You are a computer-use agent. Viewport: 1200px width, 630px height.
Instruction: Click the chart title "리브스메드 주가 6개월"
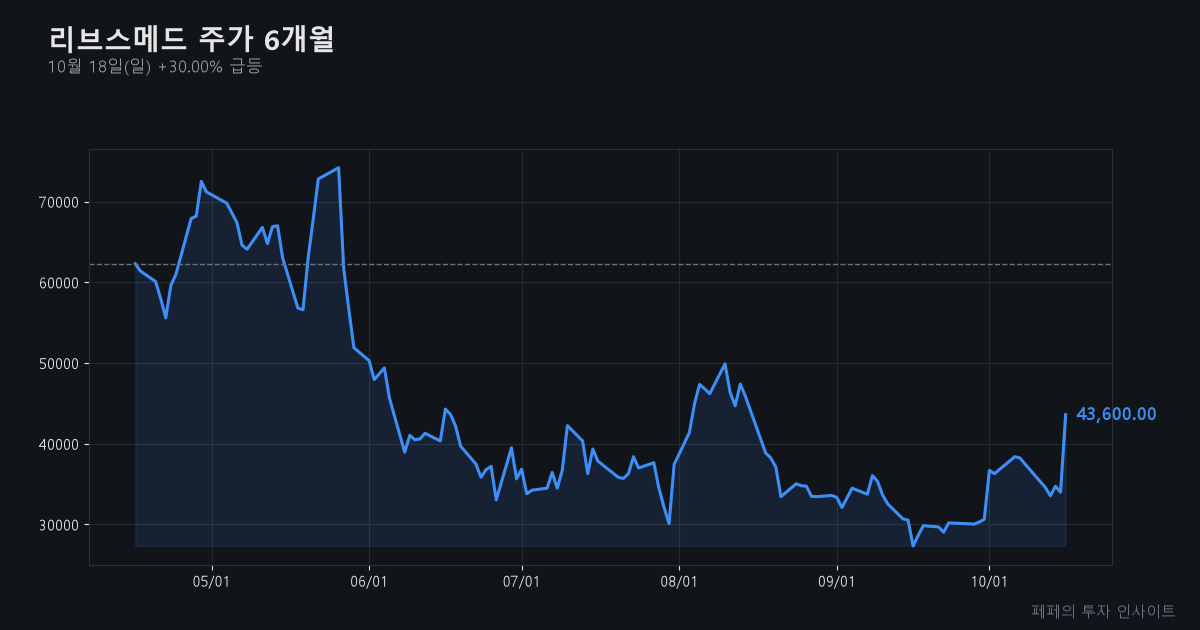tap(191, 39)
